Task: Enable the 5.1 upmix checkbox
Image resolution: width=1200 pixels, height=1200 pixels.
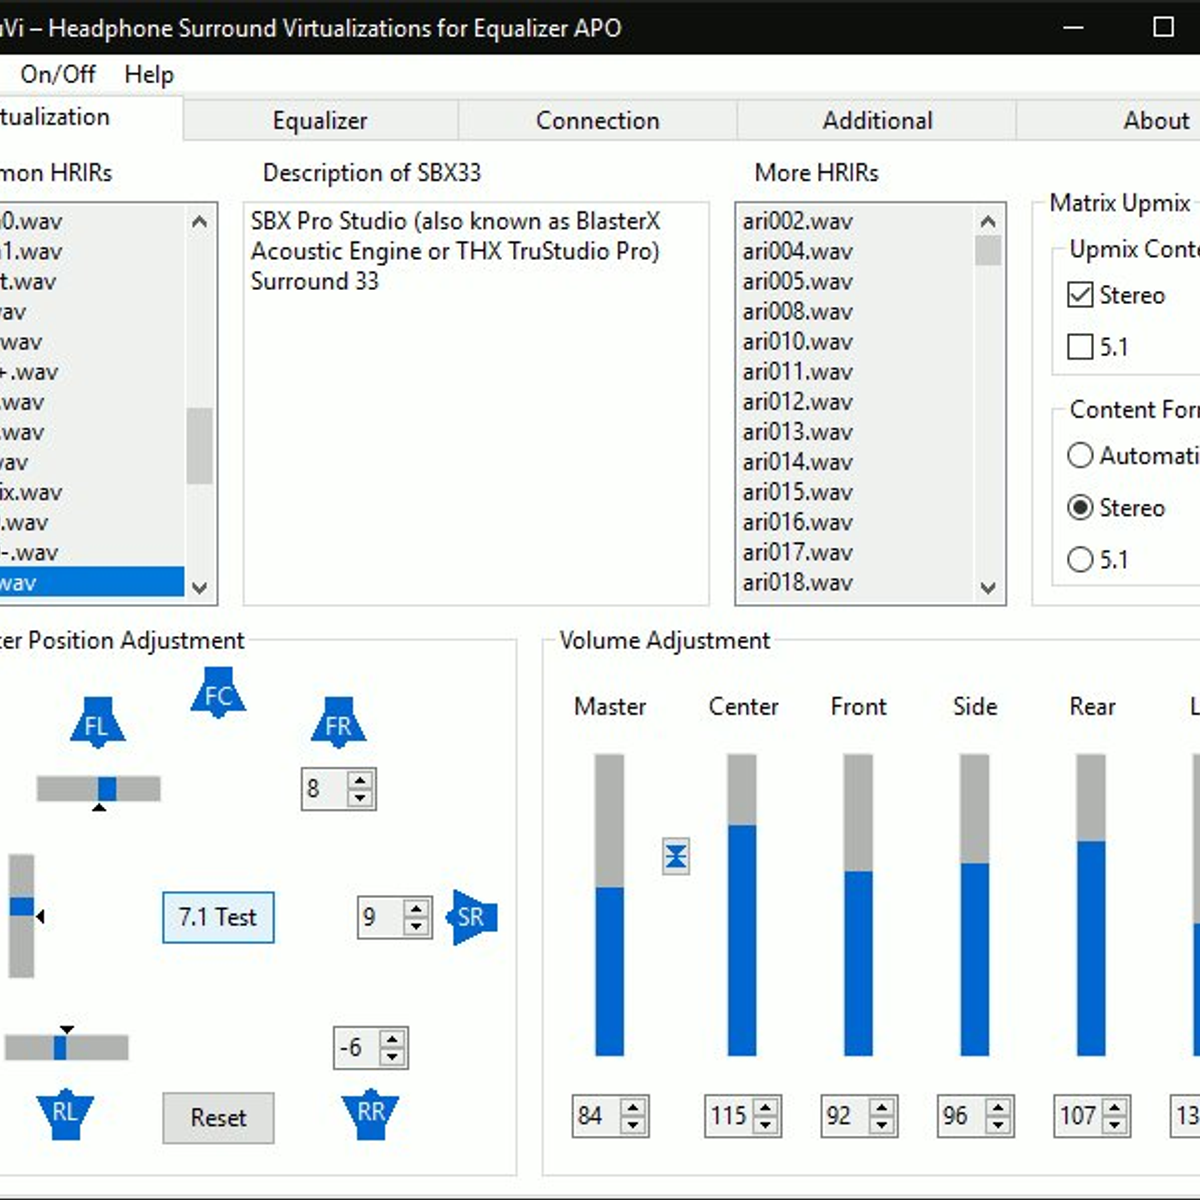Action: [1080, 347]
